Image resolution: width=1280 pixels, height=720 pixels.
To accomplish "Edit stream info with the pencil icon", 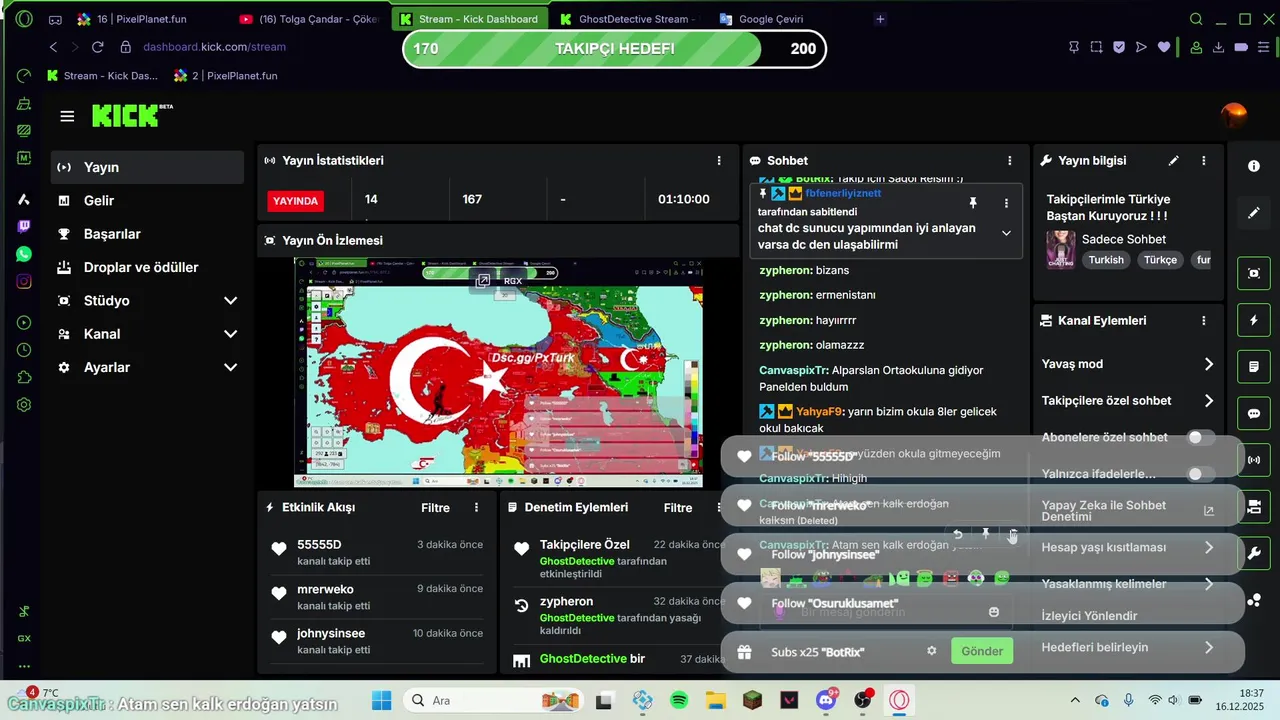I will 1174,160.
